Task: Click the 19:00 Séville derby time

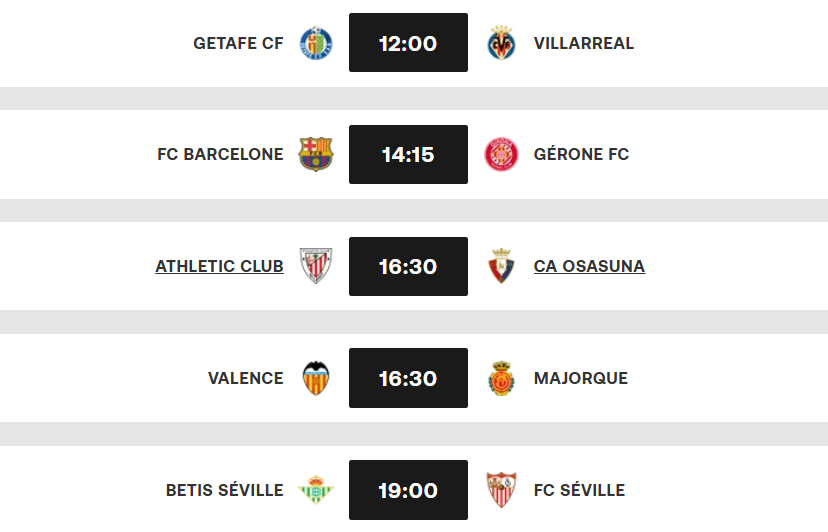Action: tap(408, 490)
